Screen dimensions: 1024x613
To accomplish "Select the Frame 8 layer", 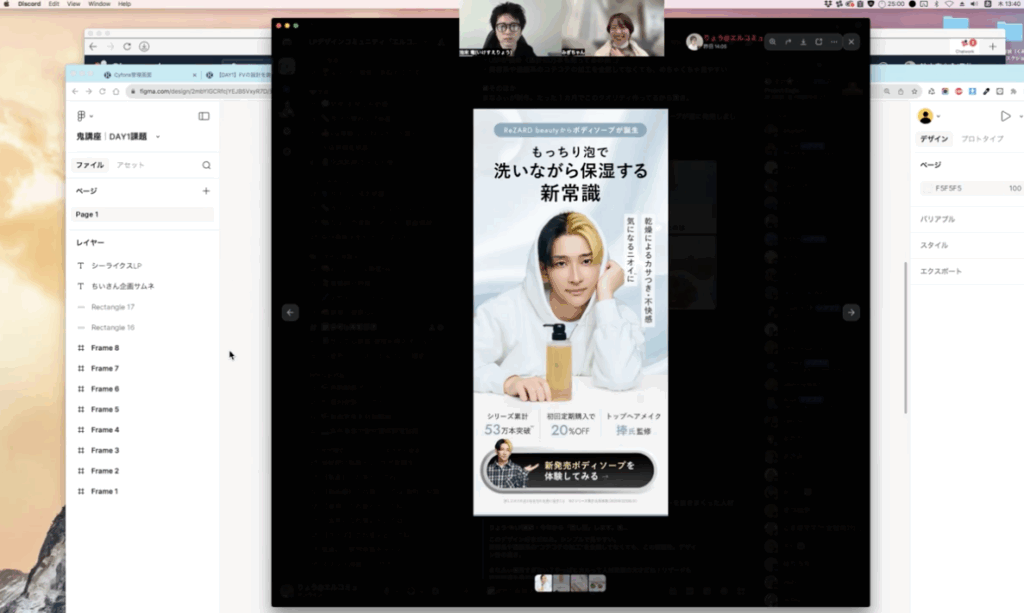I will coord(104,348).
